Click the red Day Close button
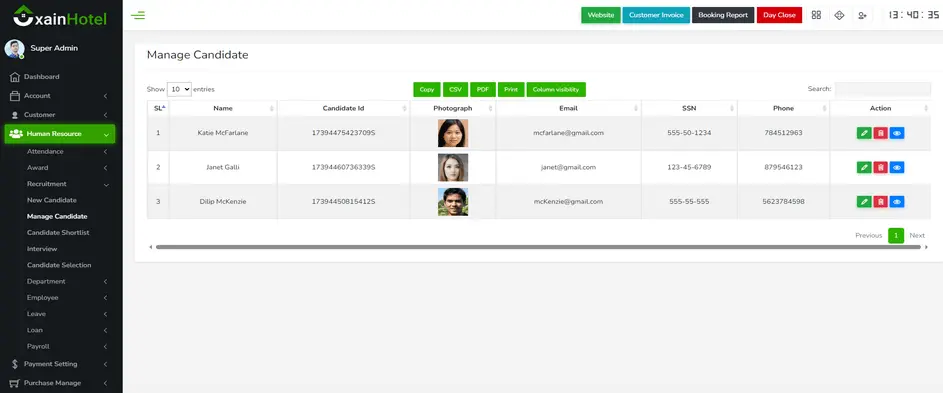This screenshot has height=393, width=943. click(779, 15)
